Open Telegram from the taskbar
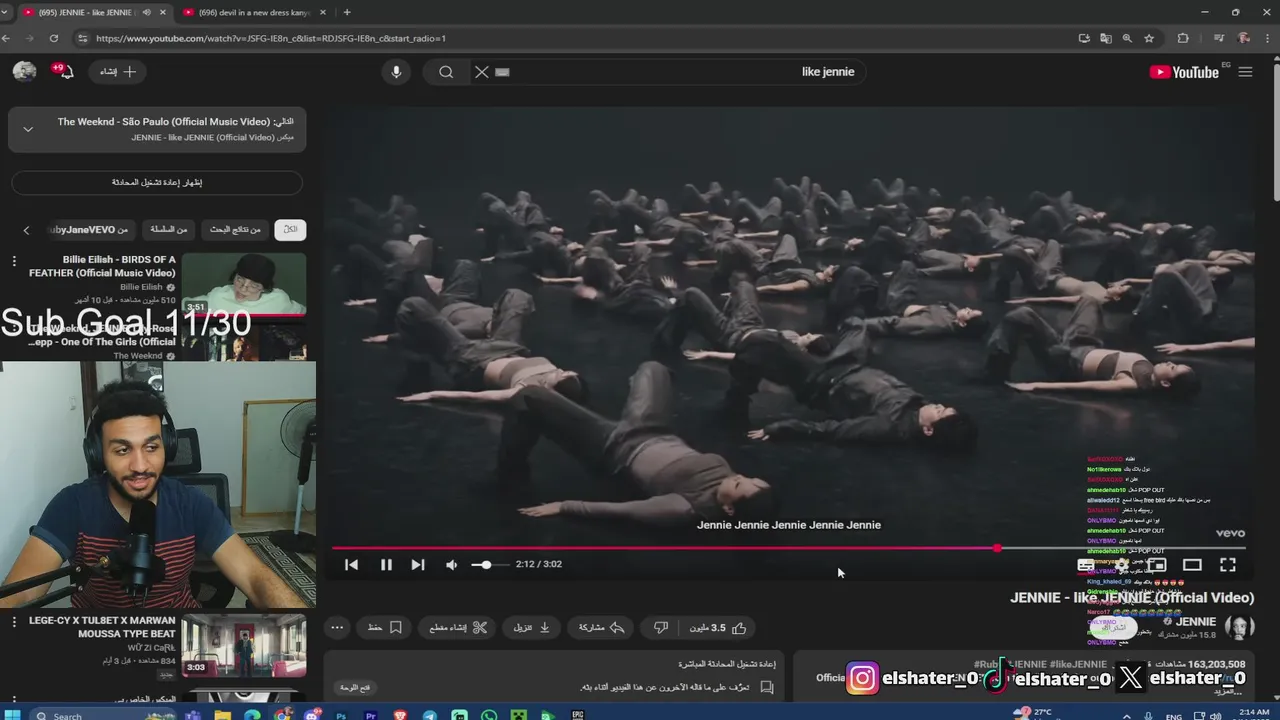This screenshot has height=720, width=1280. click(430, 716)
